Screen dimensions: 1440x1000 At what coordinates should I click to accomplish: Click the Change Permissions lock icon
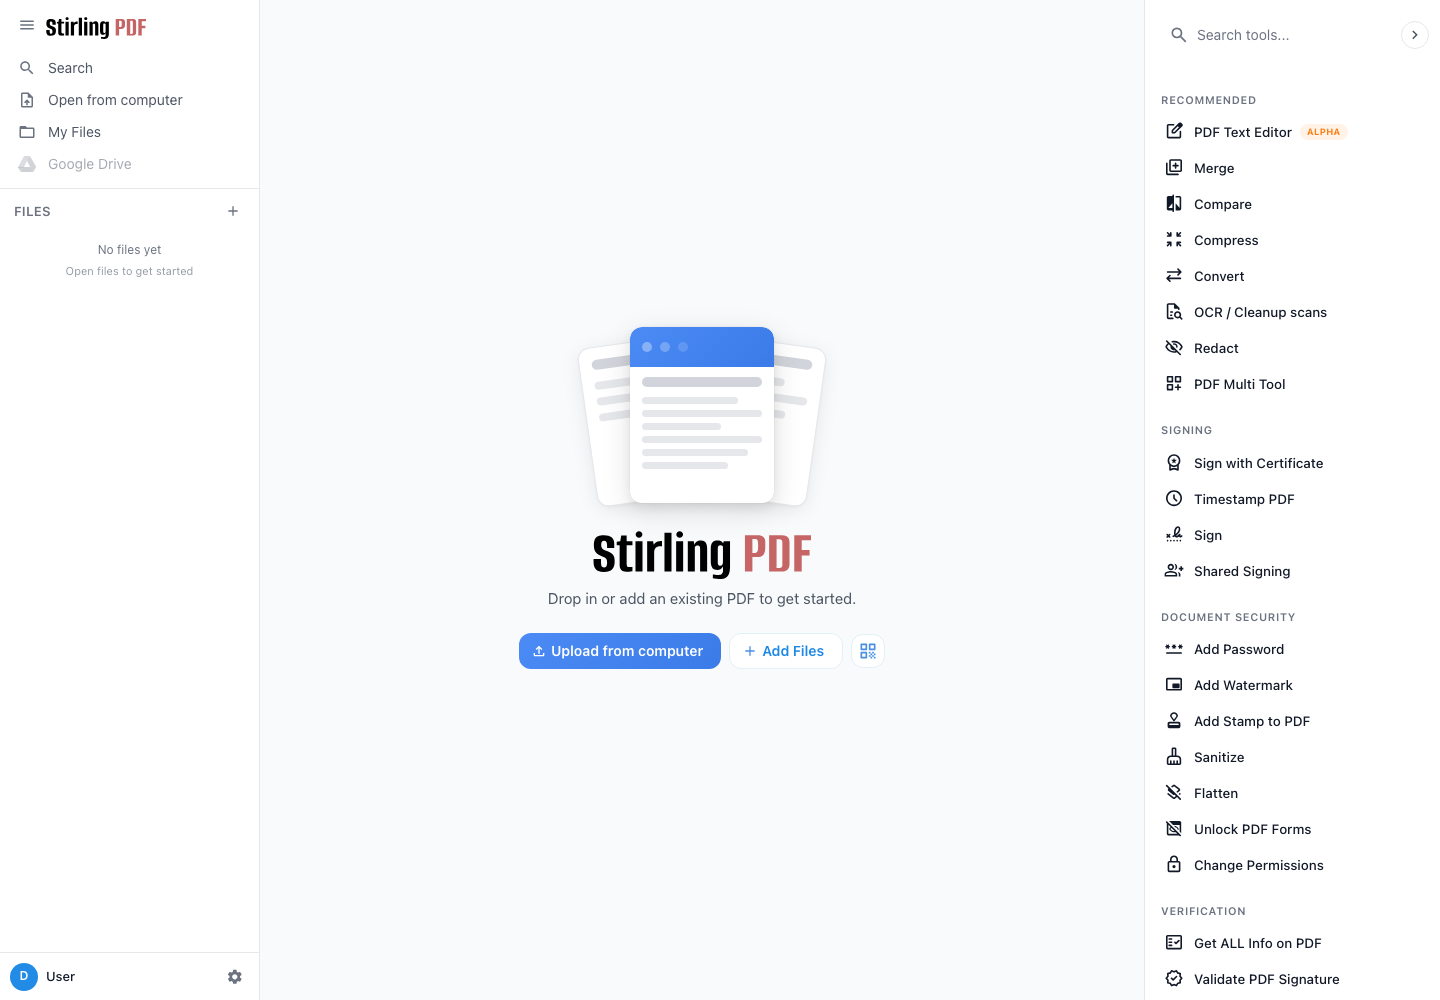(x=1174, y=864)
